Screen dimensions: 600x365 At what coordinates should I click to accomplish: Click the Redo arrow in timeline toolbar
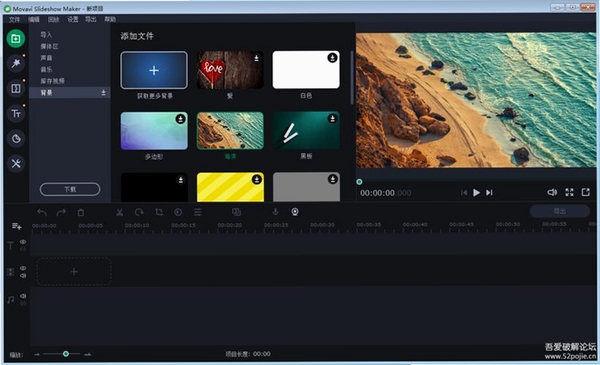[61, 212]
